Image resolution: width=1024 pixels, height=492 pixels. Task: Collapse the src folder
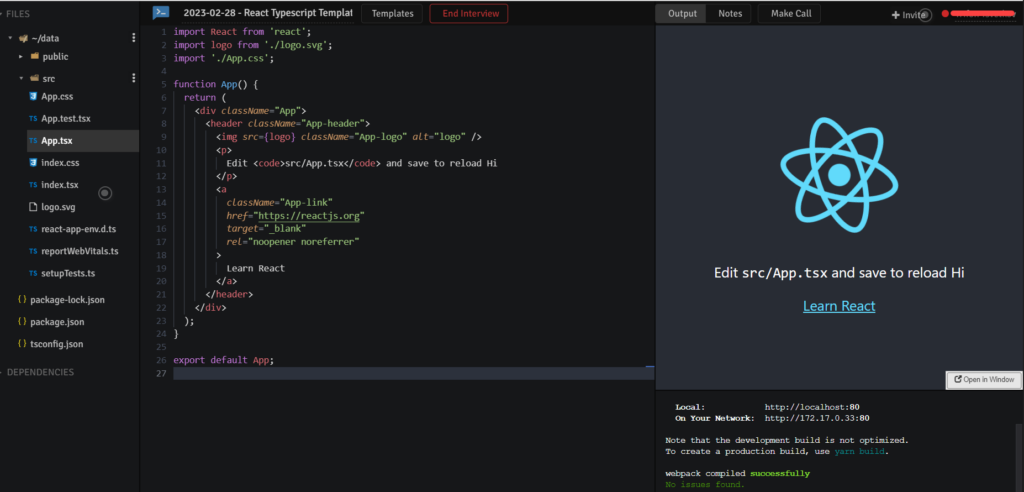[21, 78]
